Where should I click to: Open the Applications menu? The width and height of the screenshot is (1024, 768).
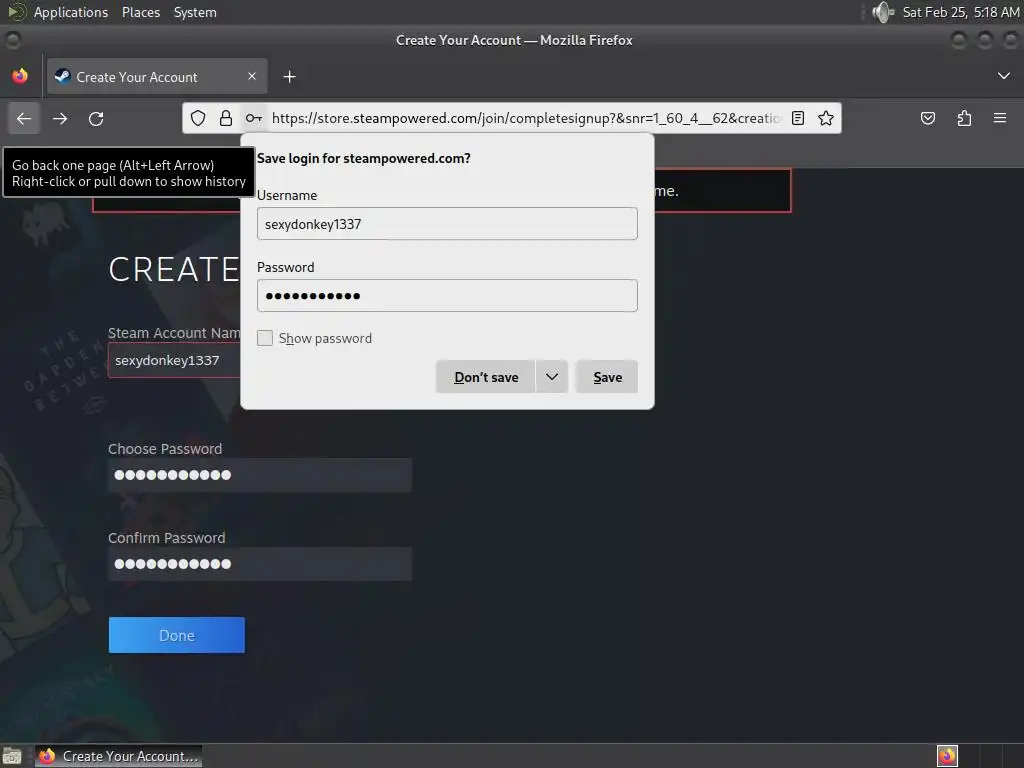pos(71,12)
